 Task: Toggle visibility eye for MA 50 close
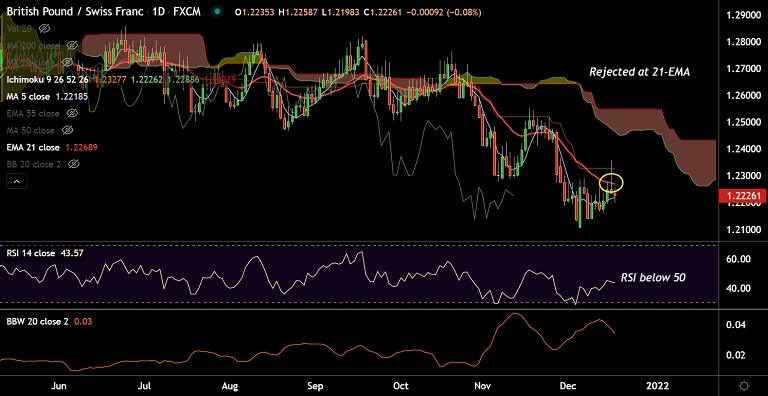(x=68, y=130)
